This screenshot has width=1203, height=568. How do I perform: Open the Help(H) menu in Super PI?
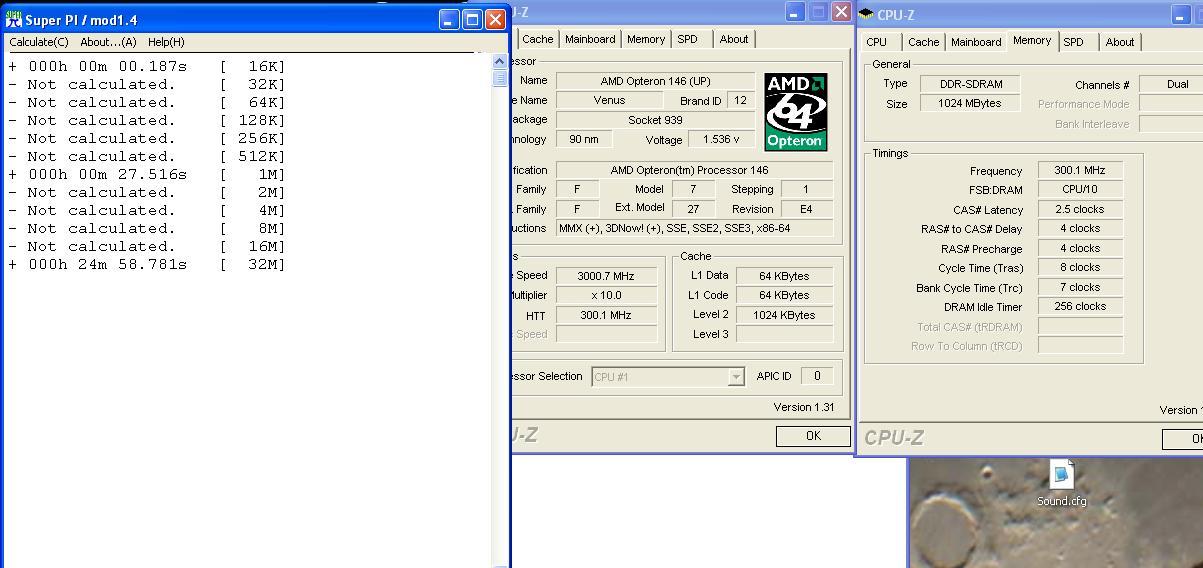tap(166, 42)
